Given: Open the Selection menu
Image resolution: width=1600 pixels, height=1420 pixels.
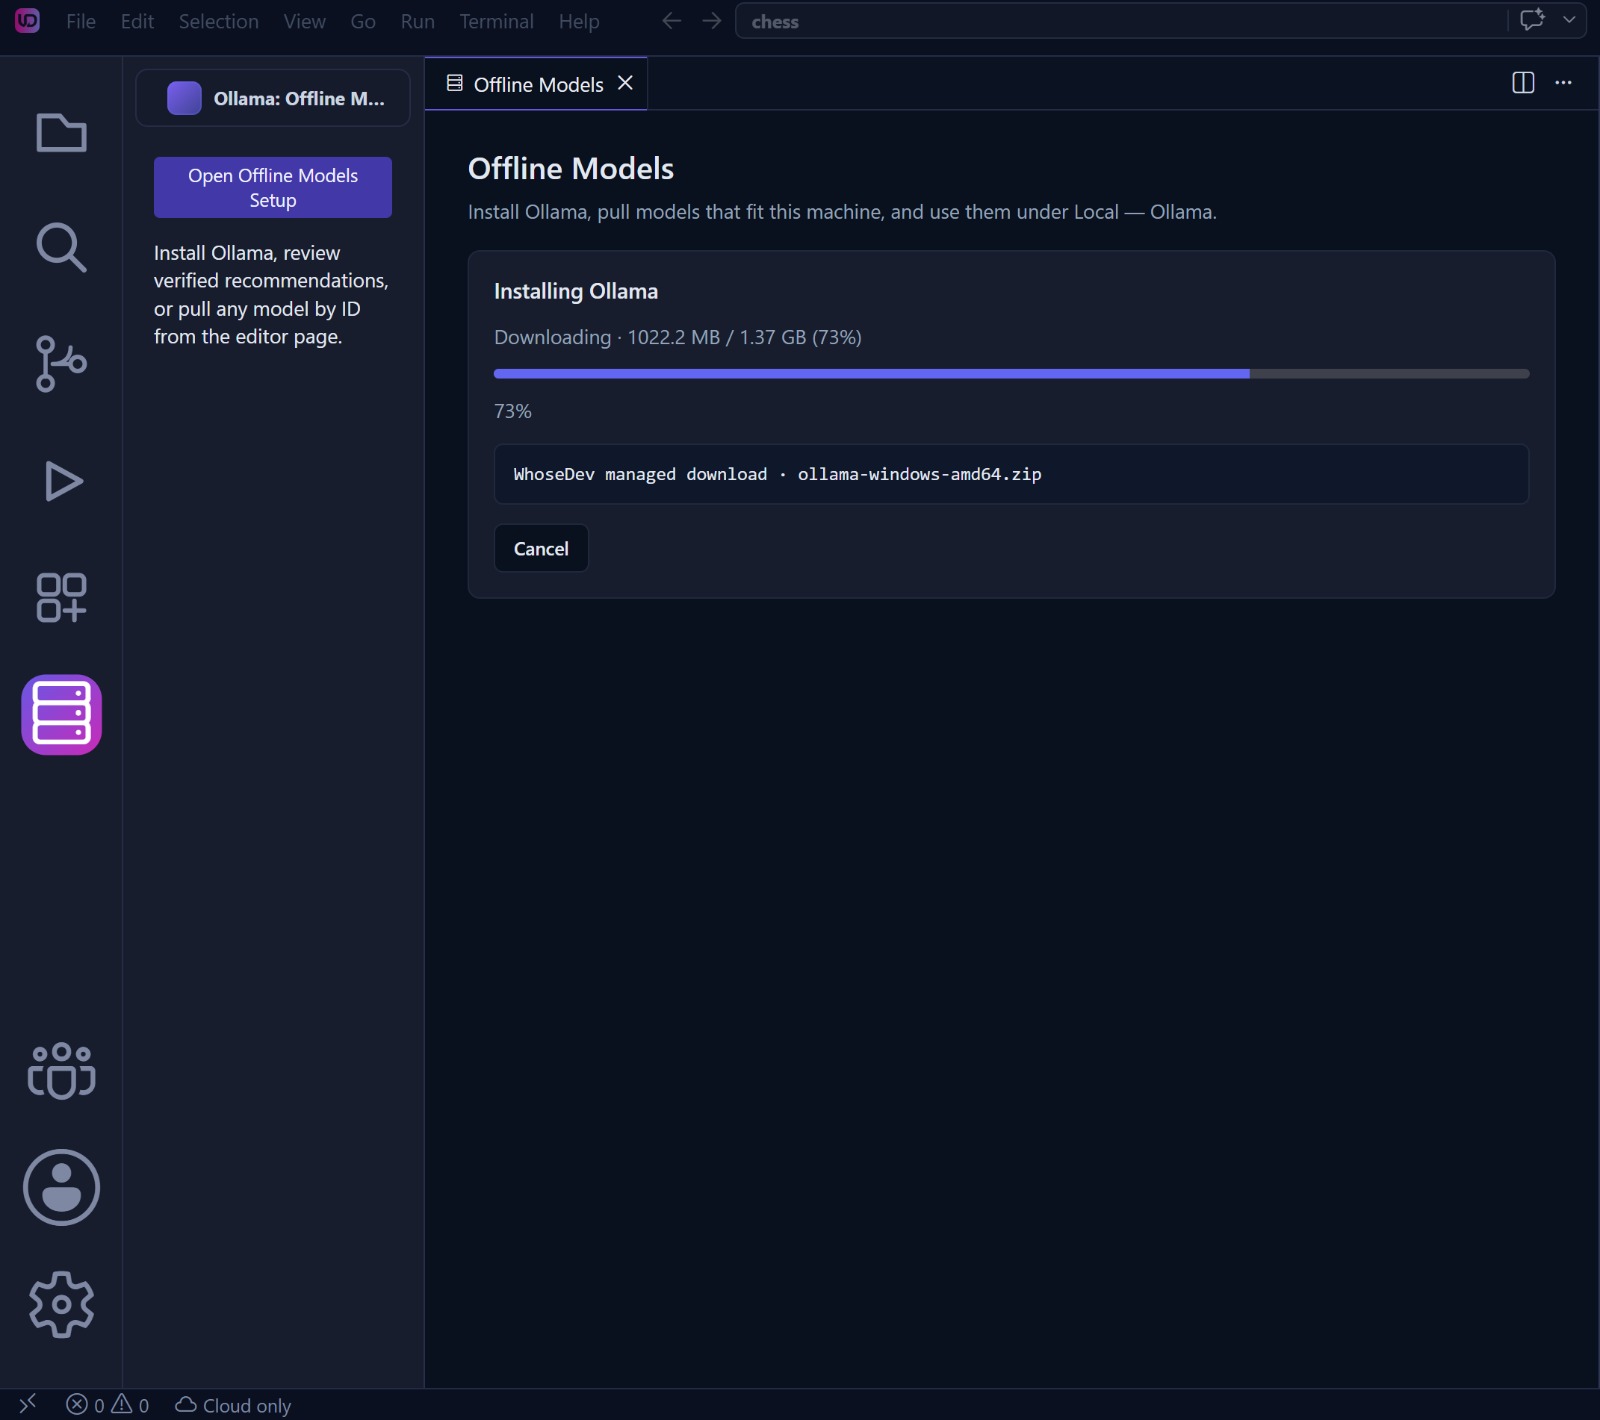Looking at the screenshot, I should [x=219, y=21].
